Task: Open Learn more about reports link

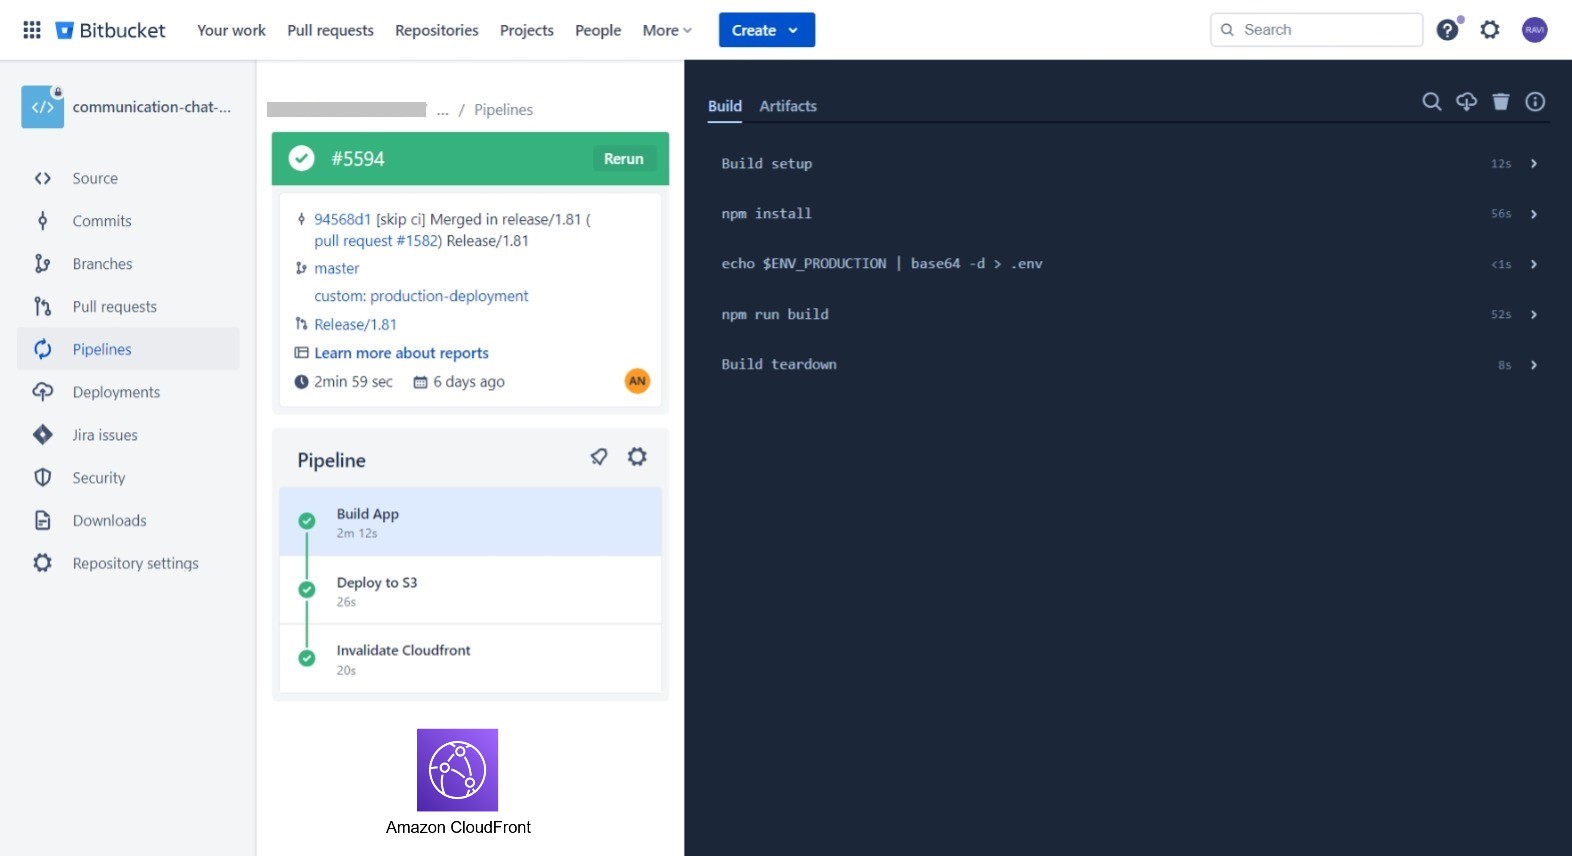Action: (x=401, y=353)
